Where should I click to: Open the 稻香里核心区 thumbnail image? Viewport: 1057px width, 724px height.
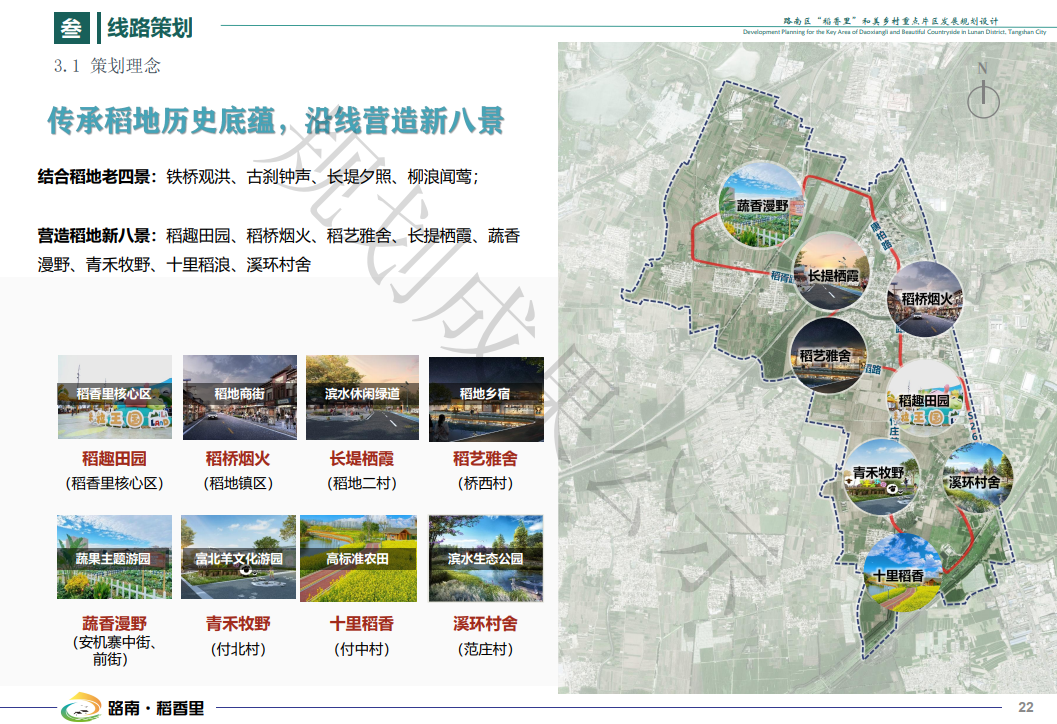point(114,396)
